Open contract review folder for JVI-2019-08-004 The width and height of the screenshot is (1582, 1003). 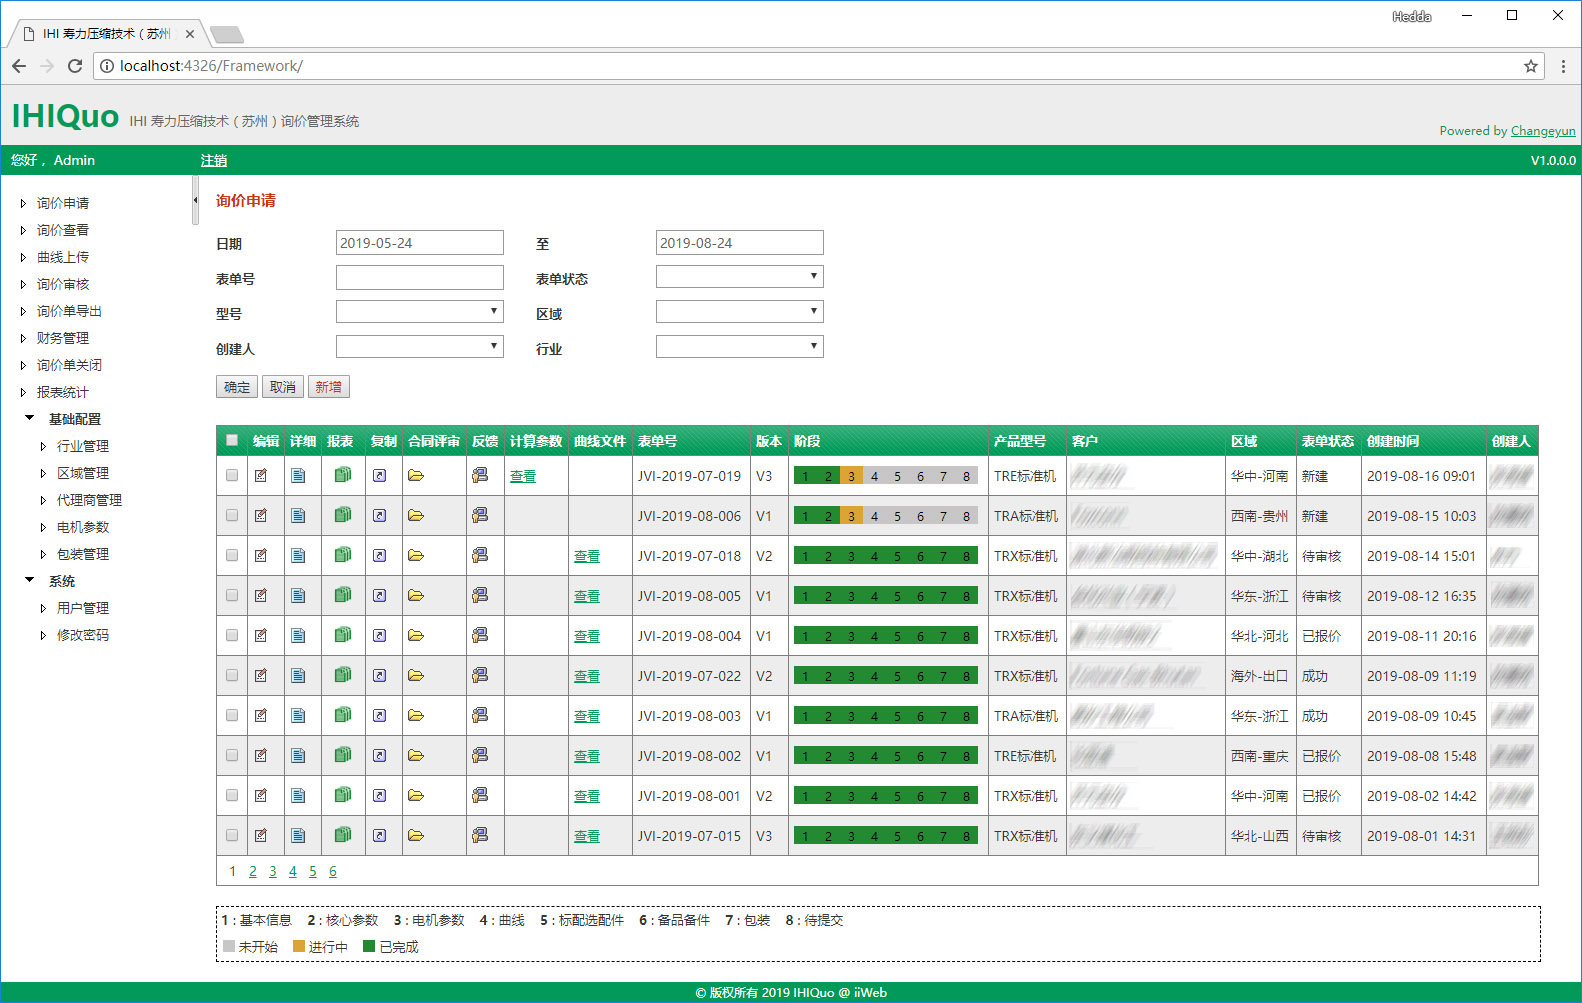pyautogui.click(x=416, y=636)
